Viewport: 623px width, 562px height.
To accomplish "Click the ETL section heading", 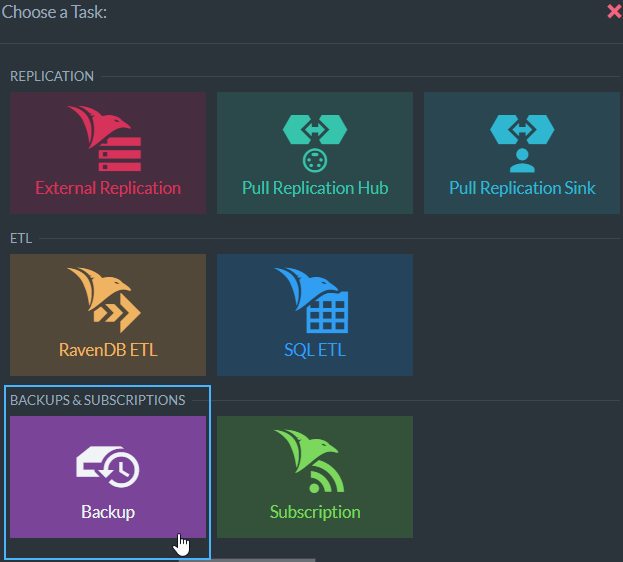I will [x=21, y=238].
